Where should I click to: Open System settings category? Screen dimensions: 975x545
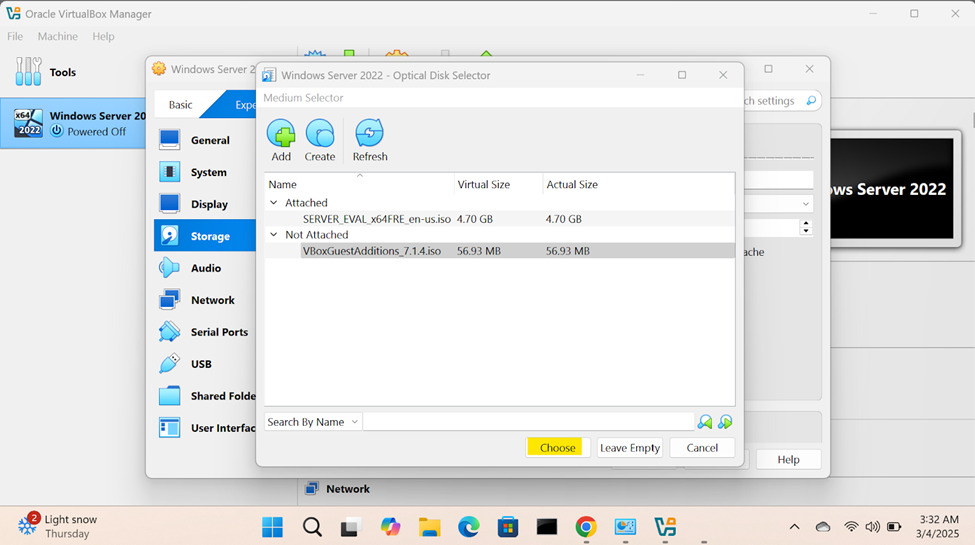pos(205,172)
